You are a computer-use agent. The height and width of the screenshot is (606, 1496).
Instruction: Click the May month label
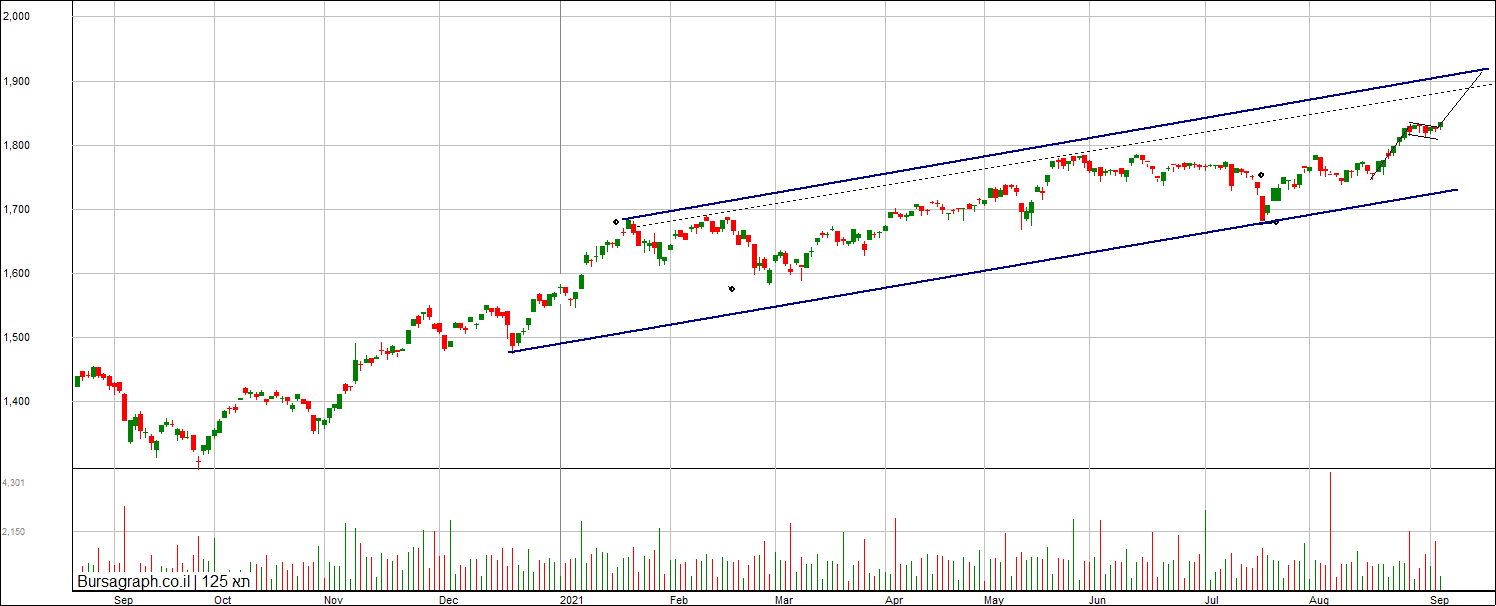click(994, 600)
